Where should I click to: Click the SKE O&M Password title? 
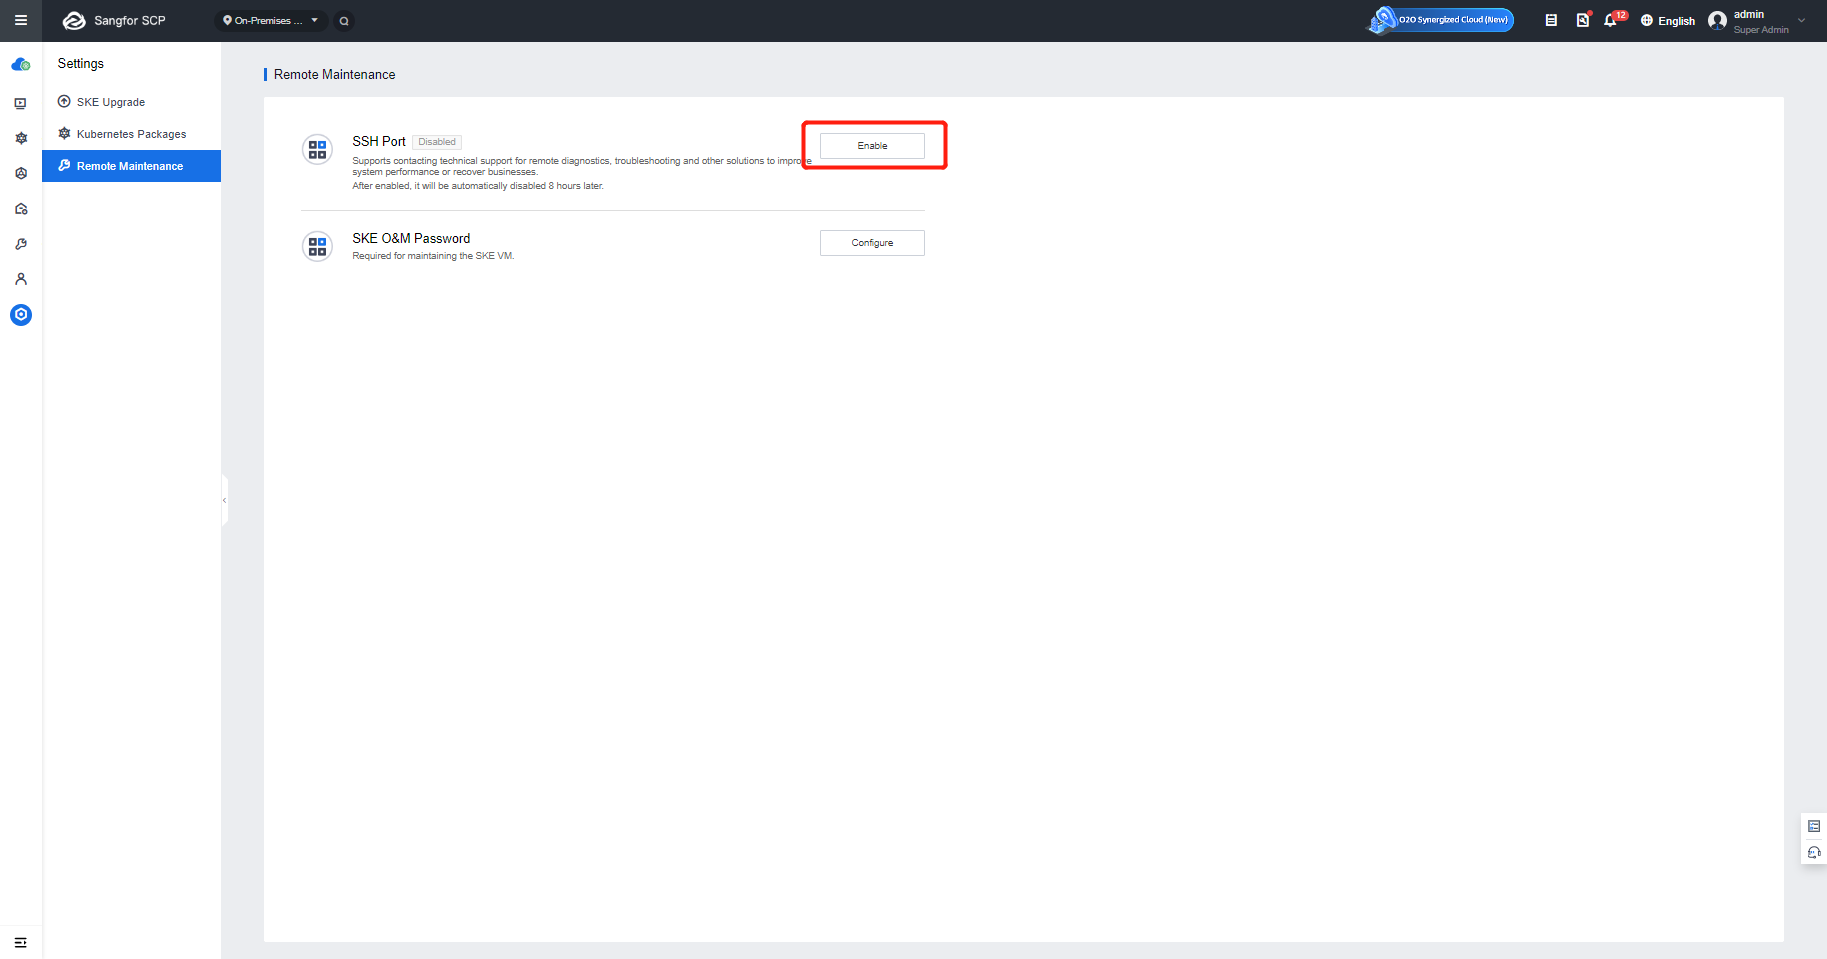(411, 238)
